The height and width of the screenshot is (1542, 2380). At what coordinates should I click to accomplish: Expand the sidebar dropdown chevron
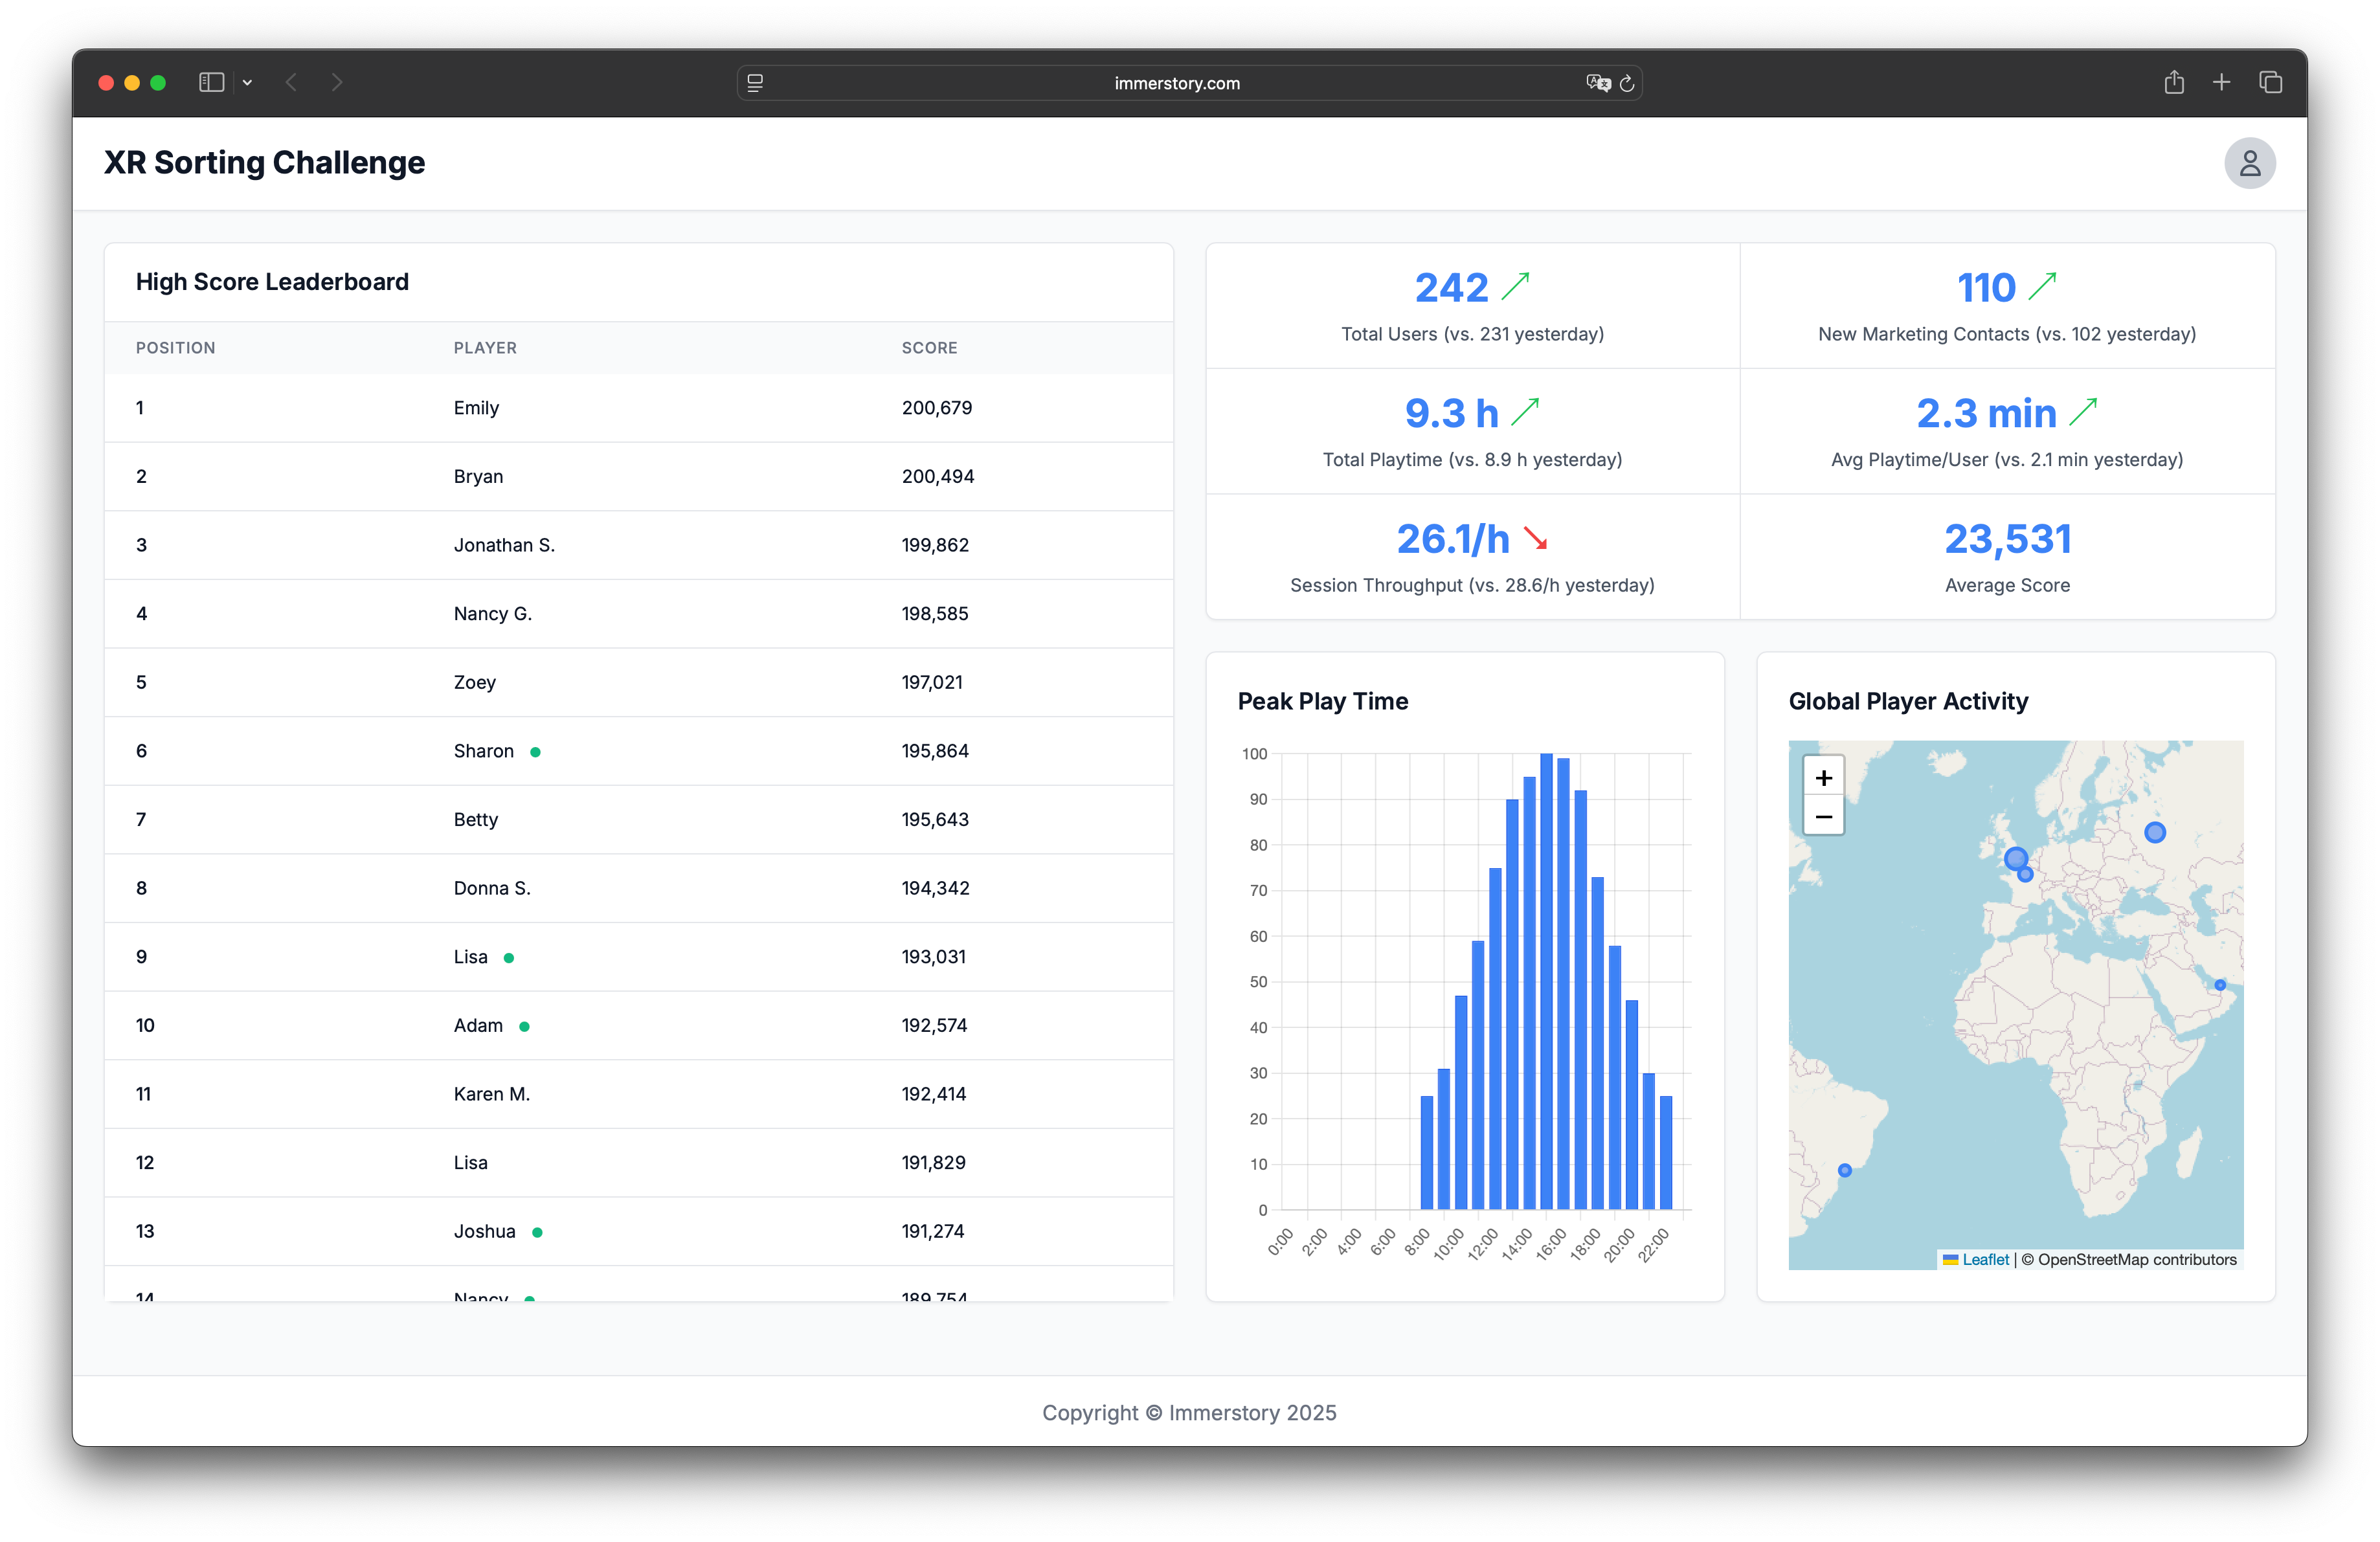(x=247, y=83)
